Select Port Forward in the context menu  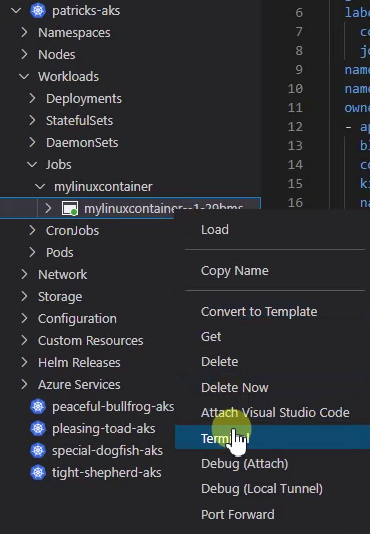[x=237, y=515]
